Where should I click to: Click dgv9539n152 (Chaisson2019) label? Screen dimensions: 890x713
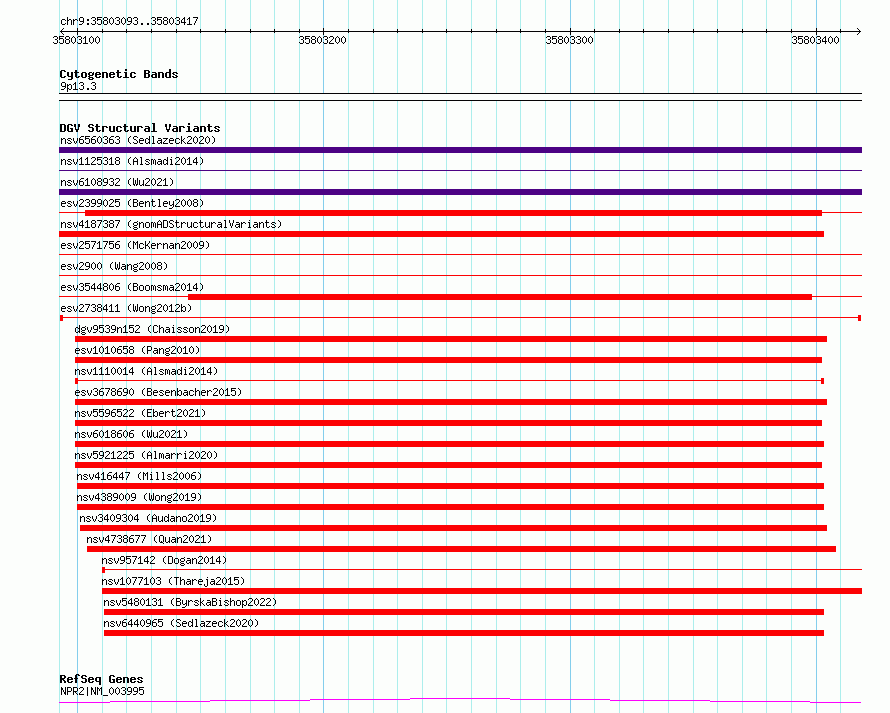point(152,329)
